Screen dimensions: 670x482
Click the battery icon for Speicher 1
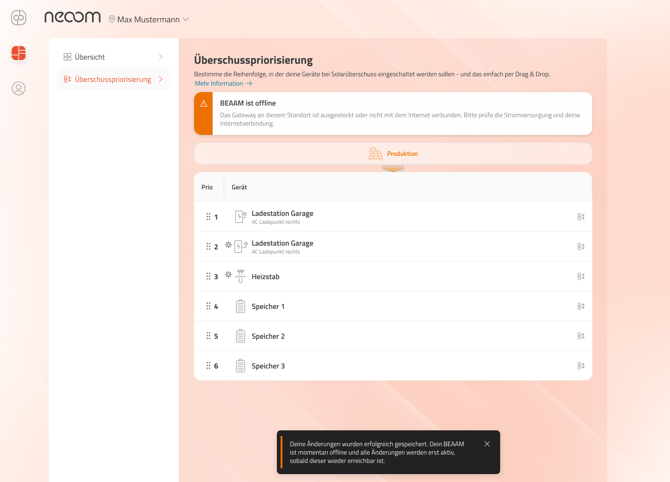point(241,307)
